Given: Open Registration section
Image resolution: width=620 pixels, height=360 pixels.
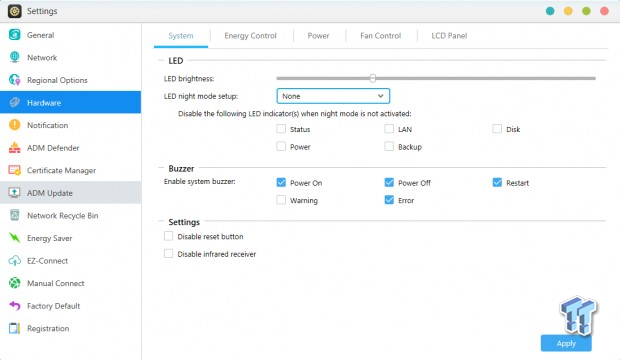Looking at the screenshot, I should pyautogui.click(x=70, y=328).
